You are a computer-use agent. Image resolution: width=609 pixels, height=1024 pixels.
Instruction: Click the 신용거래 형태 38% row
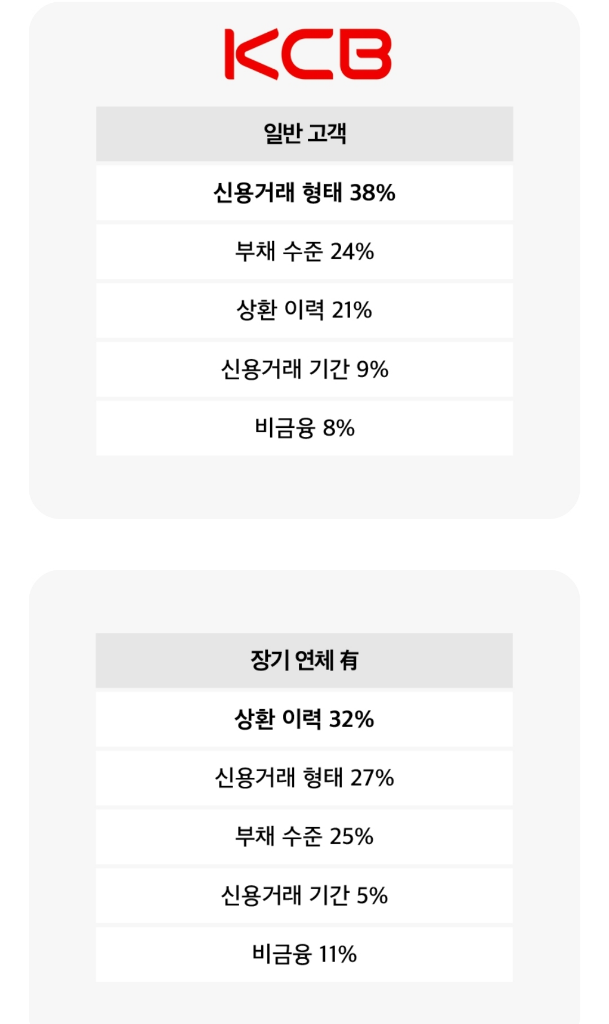[304, 193]
